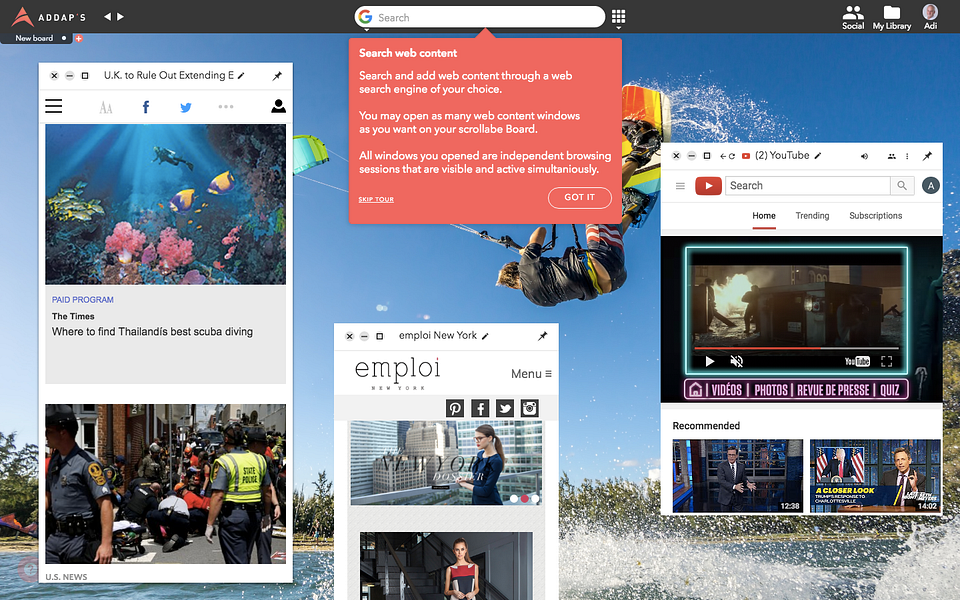Go to next board with right arrow

click(121, 17)
